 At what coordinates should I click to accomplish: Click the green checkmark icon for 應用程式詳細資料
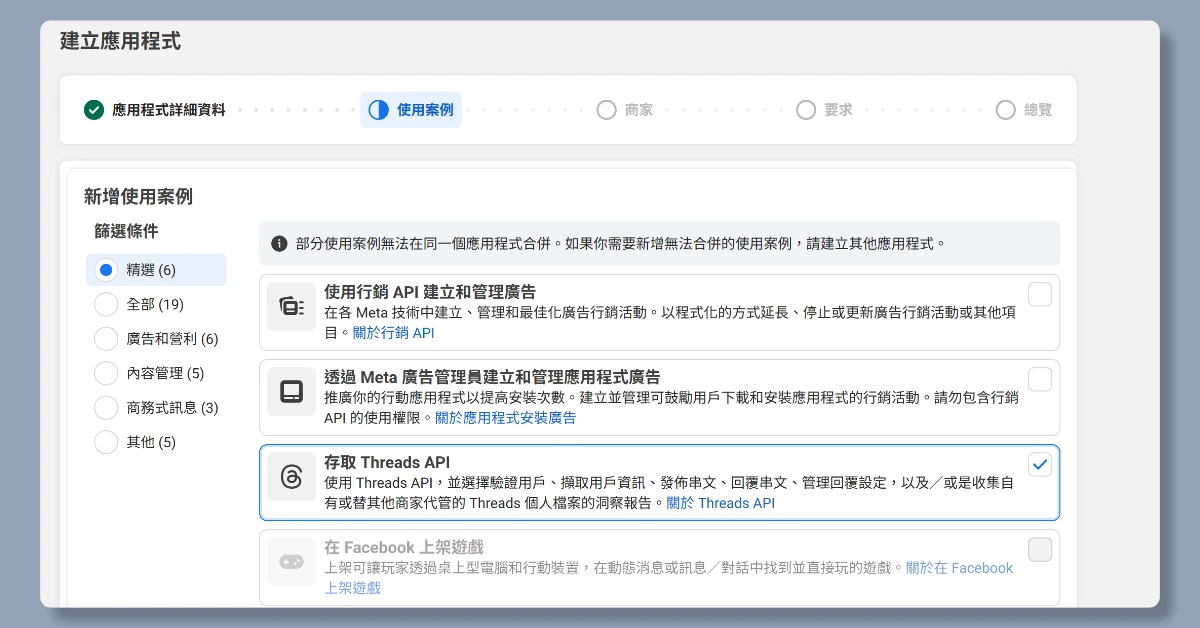pyautogui.click(x=94, y=110)
